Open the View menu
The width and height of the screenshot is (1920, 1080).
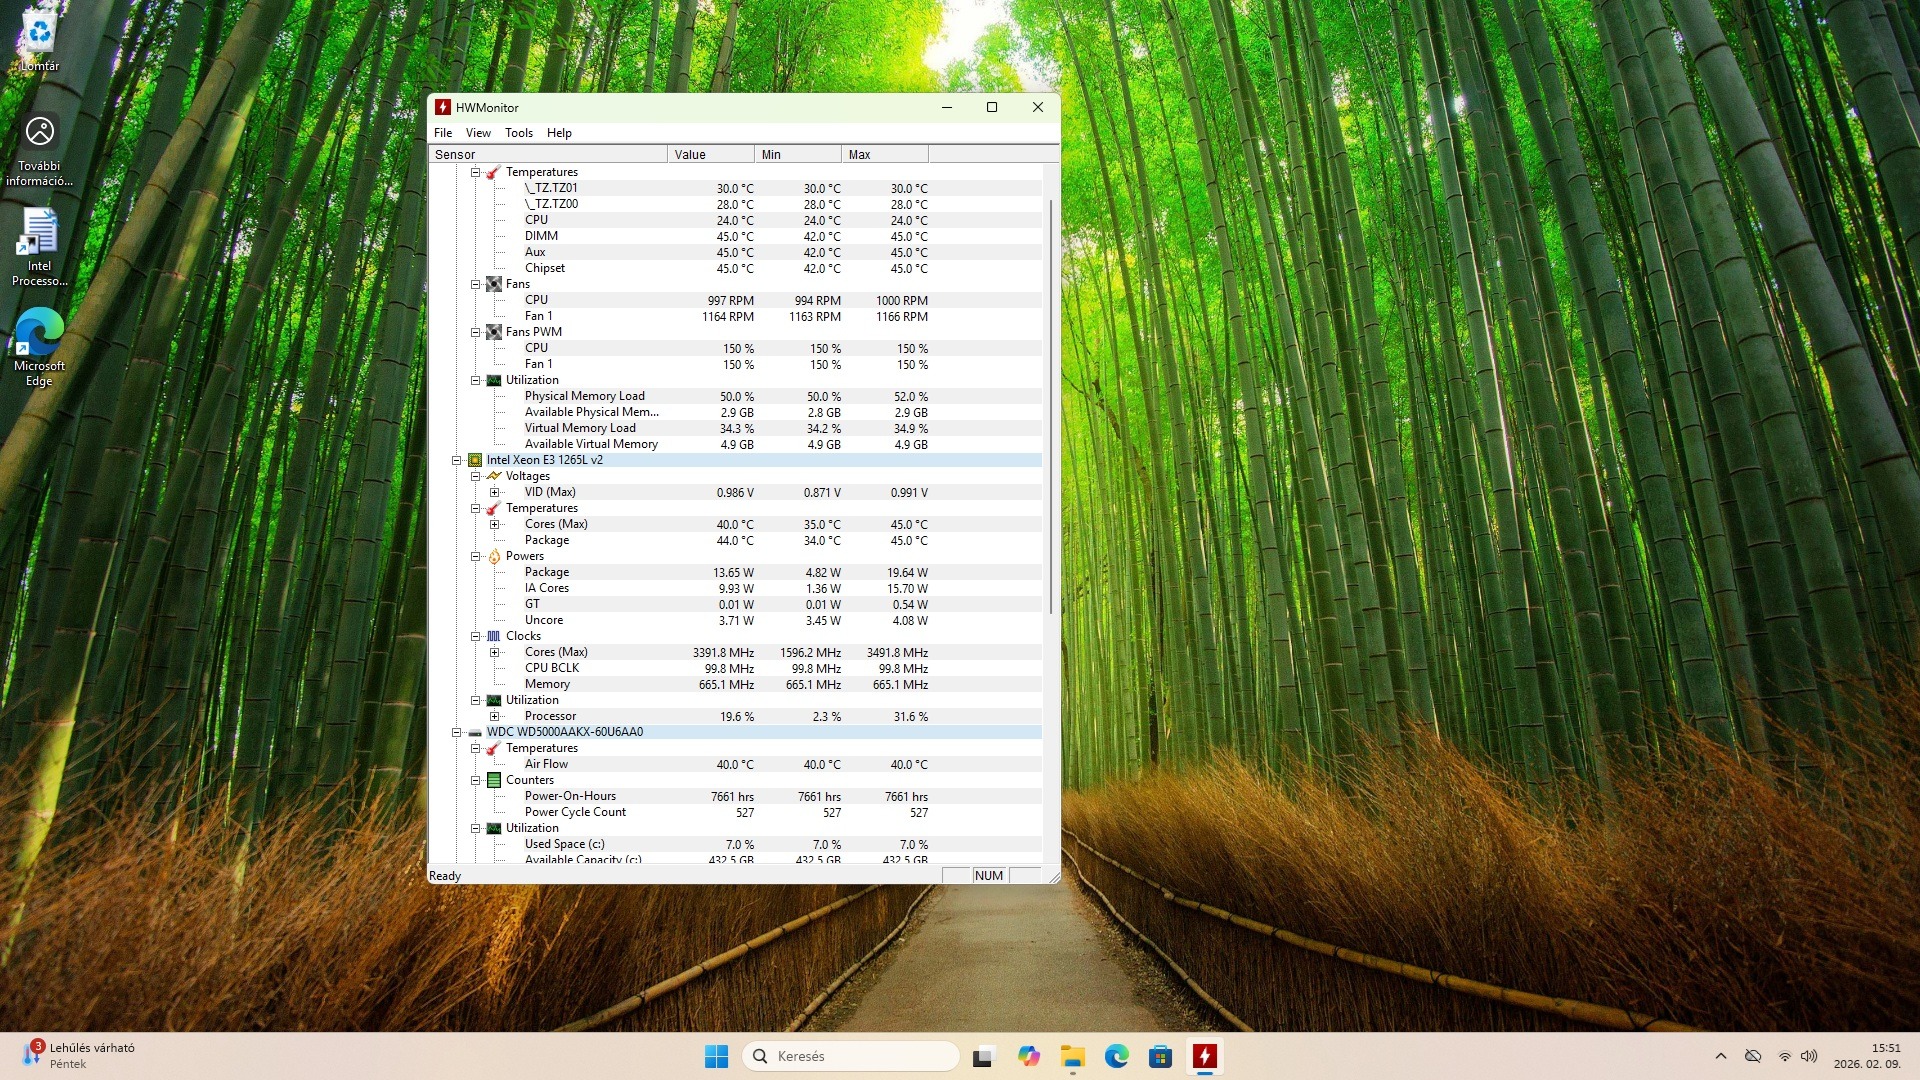coord(478,133)
